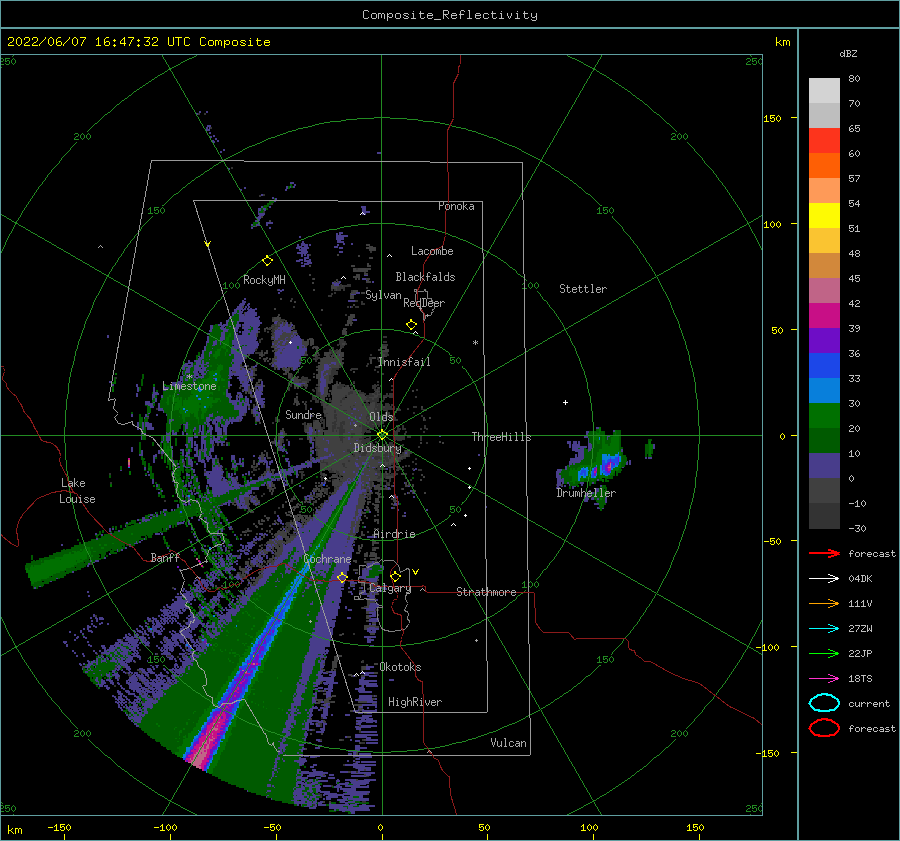Click the Innisfail city label
The height and width of the screenshot is (841, 900).
pyautogui.click(x=404, y=362)
